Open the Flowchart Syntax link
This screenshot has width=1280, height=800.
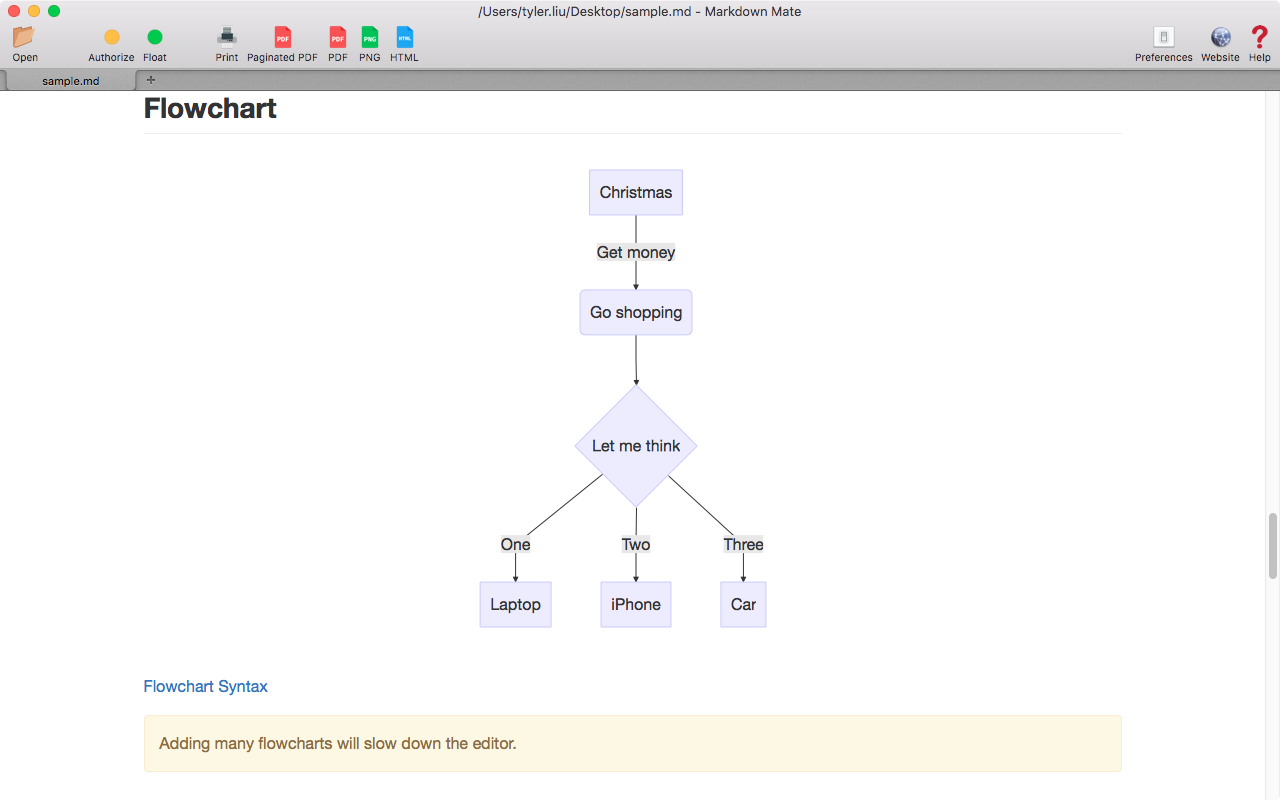pyautogui.click(x=205, y=686)
